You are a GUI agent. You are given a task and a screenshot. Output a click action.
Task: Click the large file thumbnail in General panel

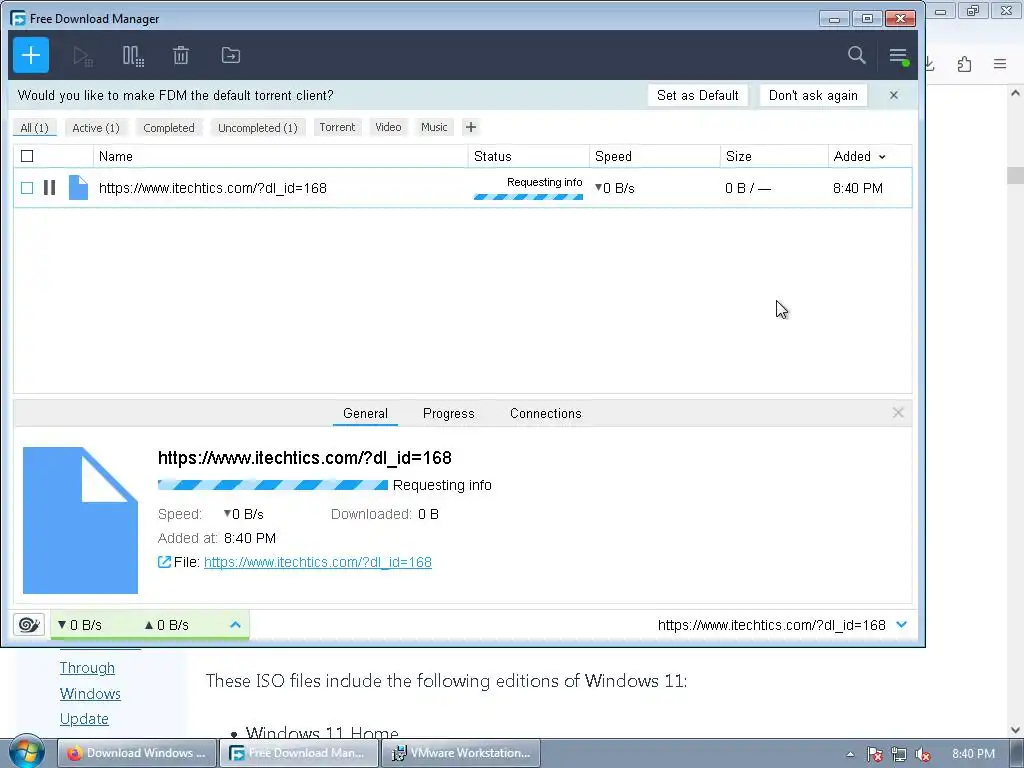[80, 520]
